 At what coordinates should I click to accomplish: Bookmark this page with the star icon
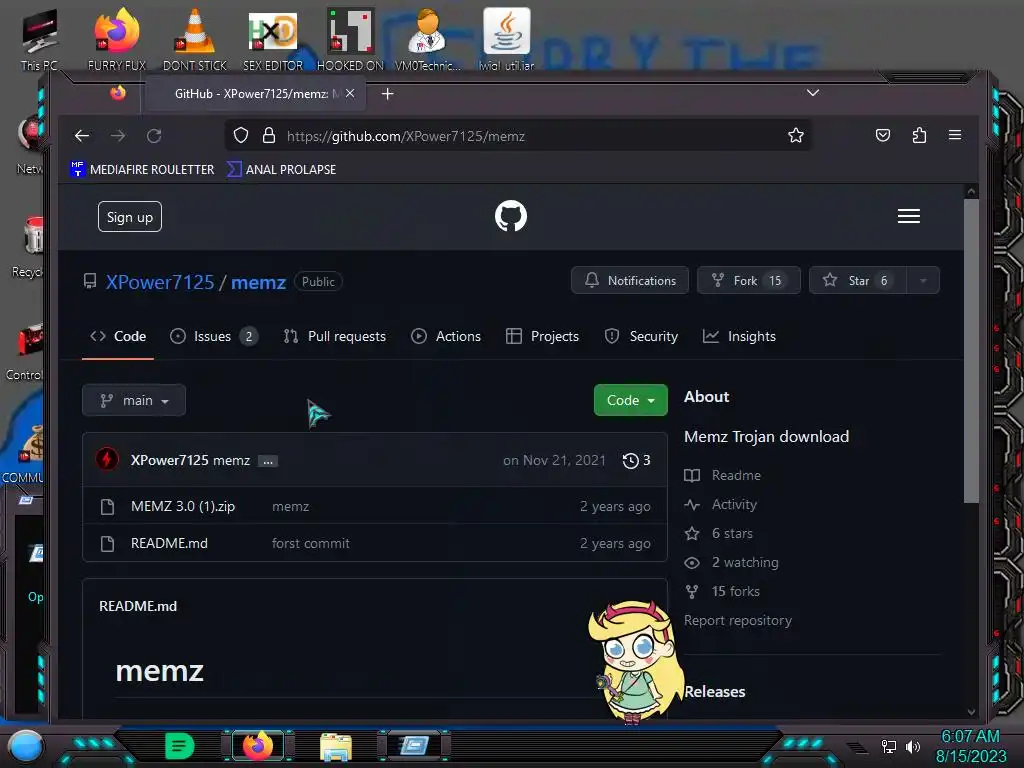[x=795, y=136]
